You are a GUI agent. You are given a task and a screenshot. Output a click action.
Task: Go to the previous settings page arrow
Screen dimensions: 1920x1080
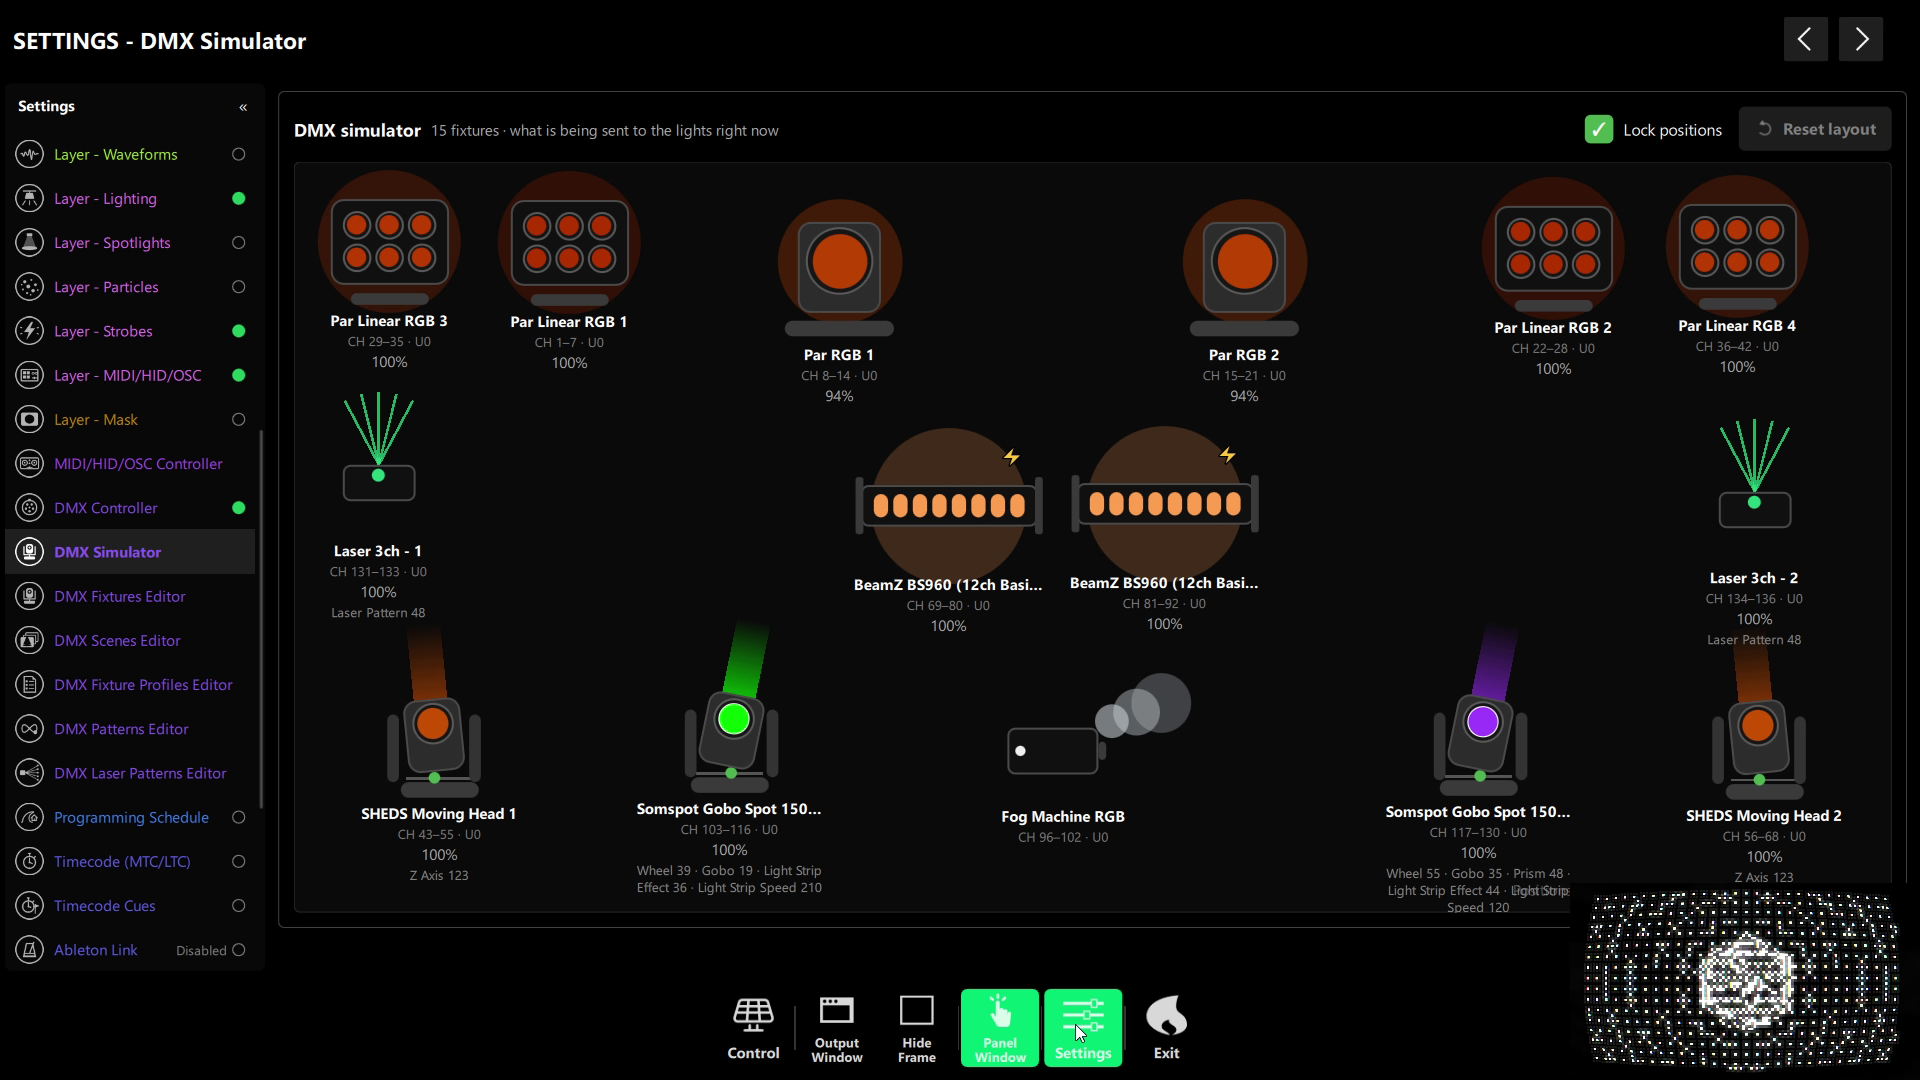coord(1805,39)
